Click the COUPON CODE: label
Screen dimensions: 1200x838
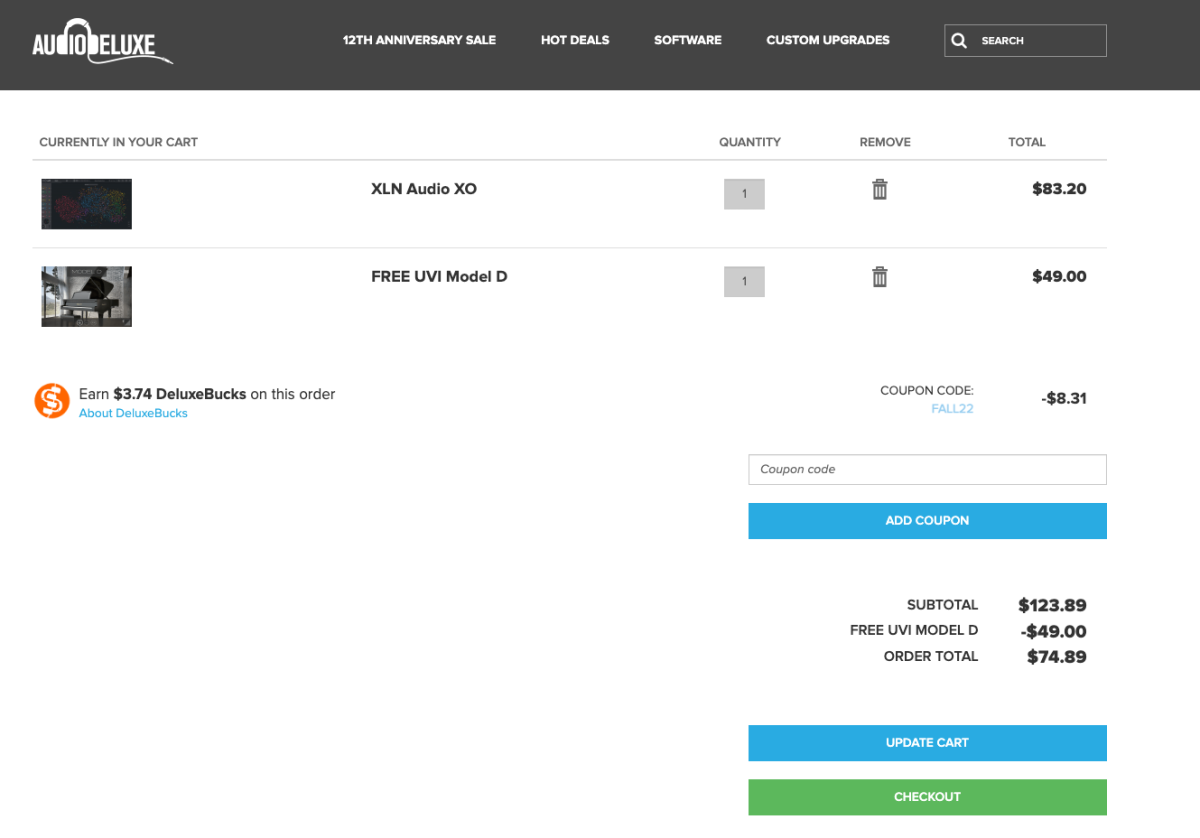(927, 391)
